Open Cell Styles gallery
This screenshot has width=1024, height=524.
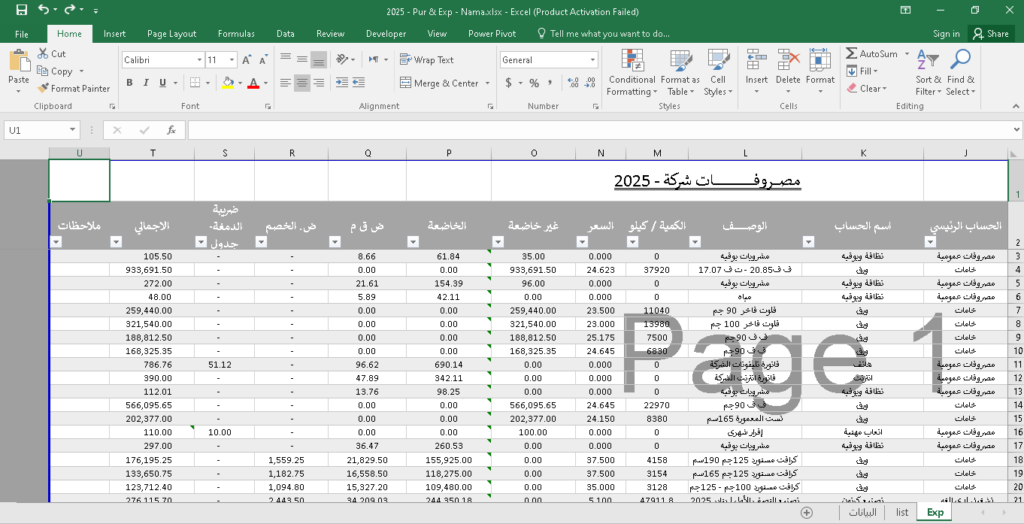[x=718, y=73]
